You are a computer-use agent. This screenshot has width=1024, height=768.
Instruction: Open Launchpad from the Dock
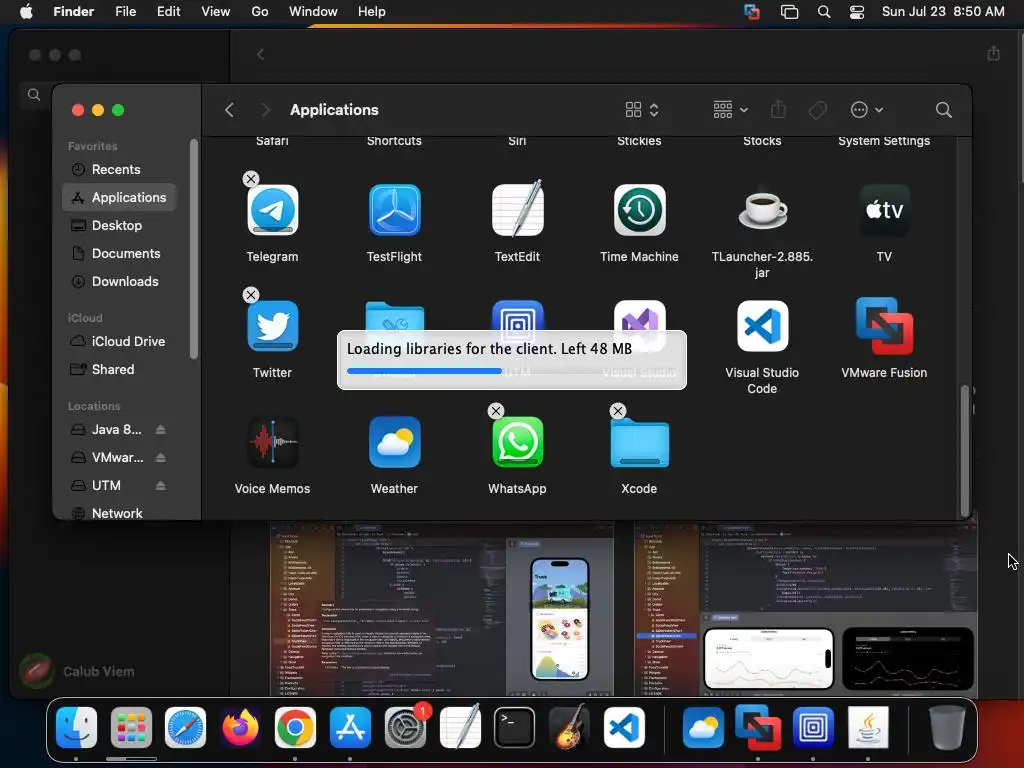tap(131, 728)
